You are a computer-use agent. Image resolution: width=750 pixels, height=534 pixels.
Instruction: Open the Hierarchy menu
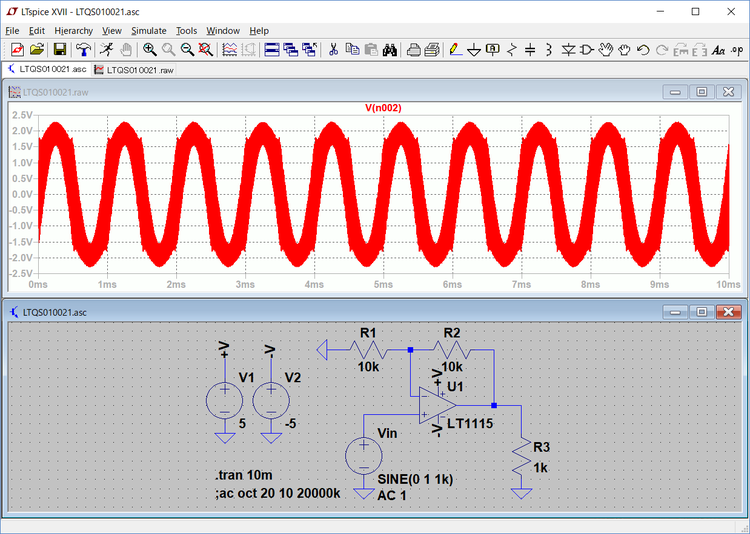(73, 31)
